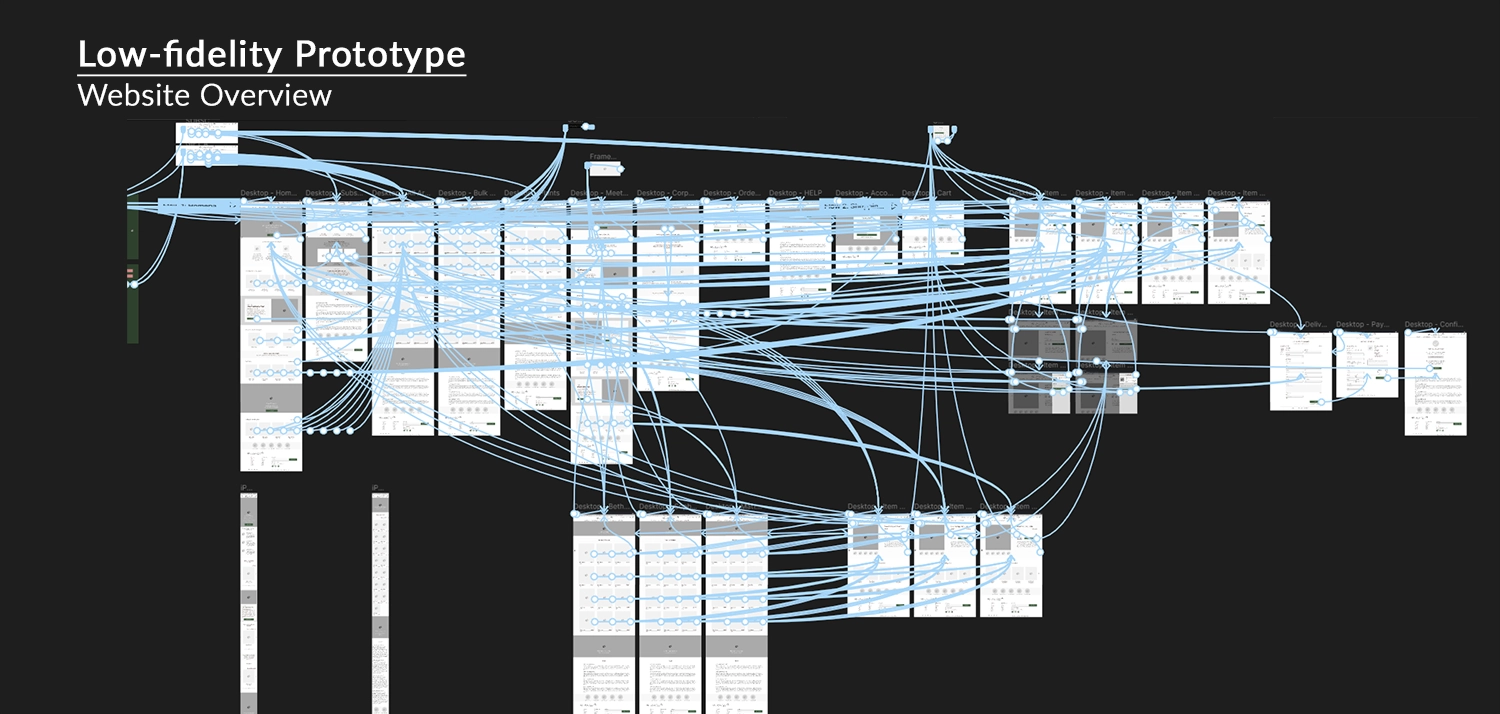The width and height of the screenshot is (1500, 714).
Task: Select the Desktop - Bulk frame label
Action: pos(467,193)
